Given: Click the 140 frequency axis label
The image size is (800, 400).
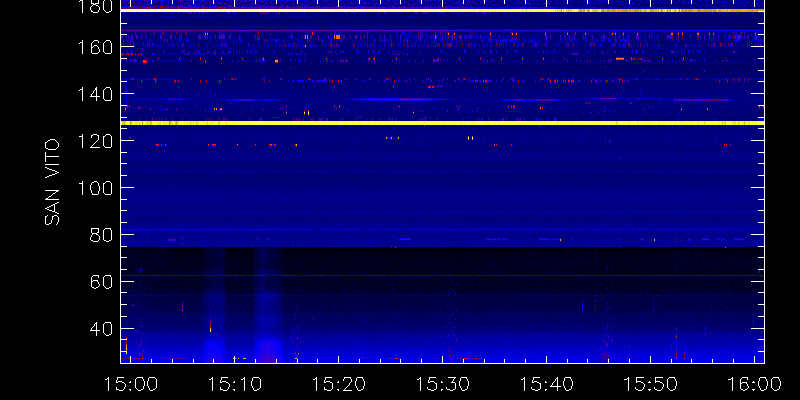Looking at the screenshot, I should pos(94,94).
